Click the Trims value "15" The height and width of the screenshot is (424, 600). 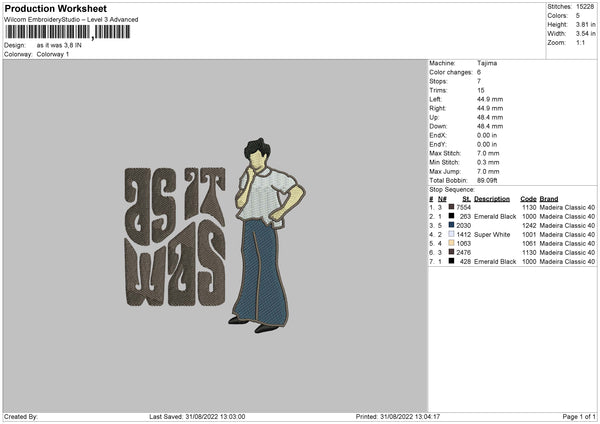pyautogui.click(x=481, y=90)
